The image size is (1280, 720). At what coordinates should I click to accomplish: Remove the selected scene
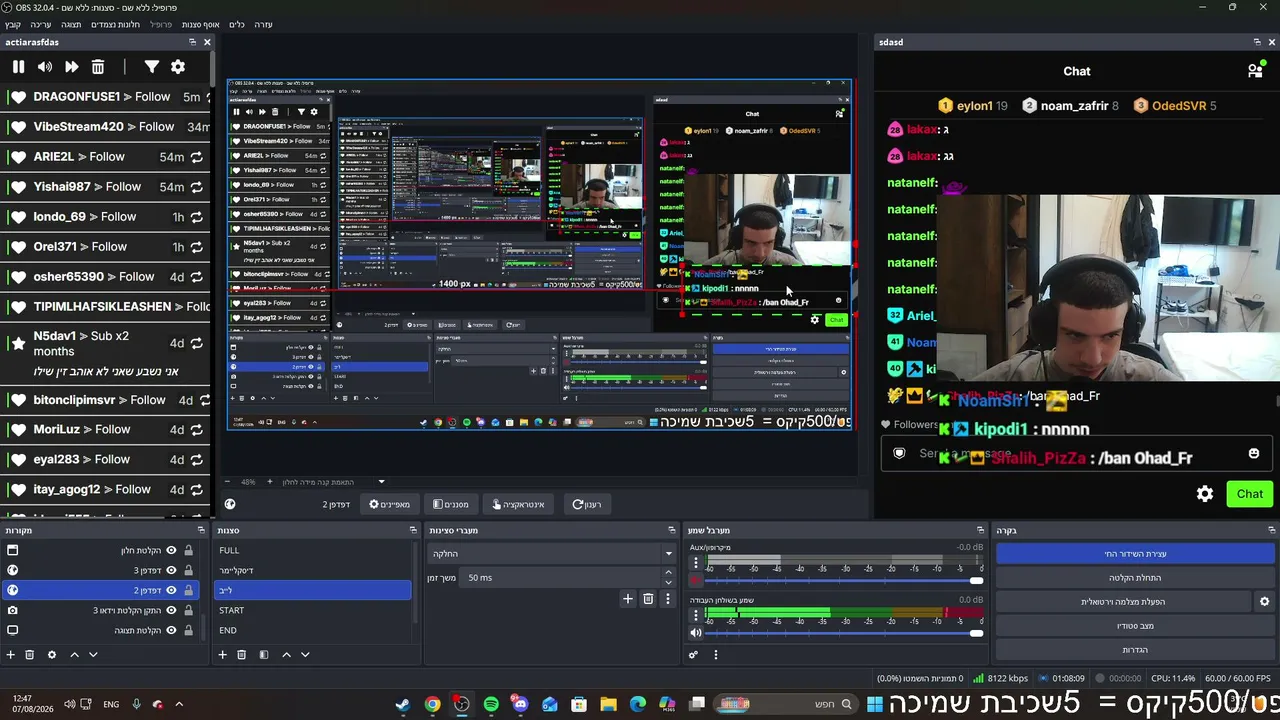pos(241,655)
